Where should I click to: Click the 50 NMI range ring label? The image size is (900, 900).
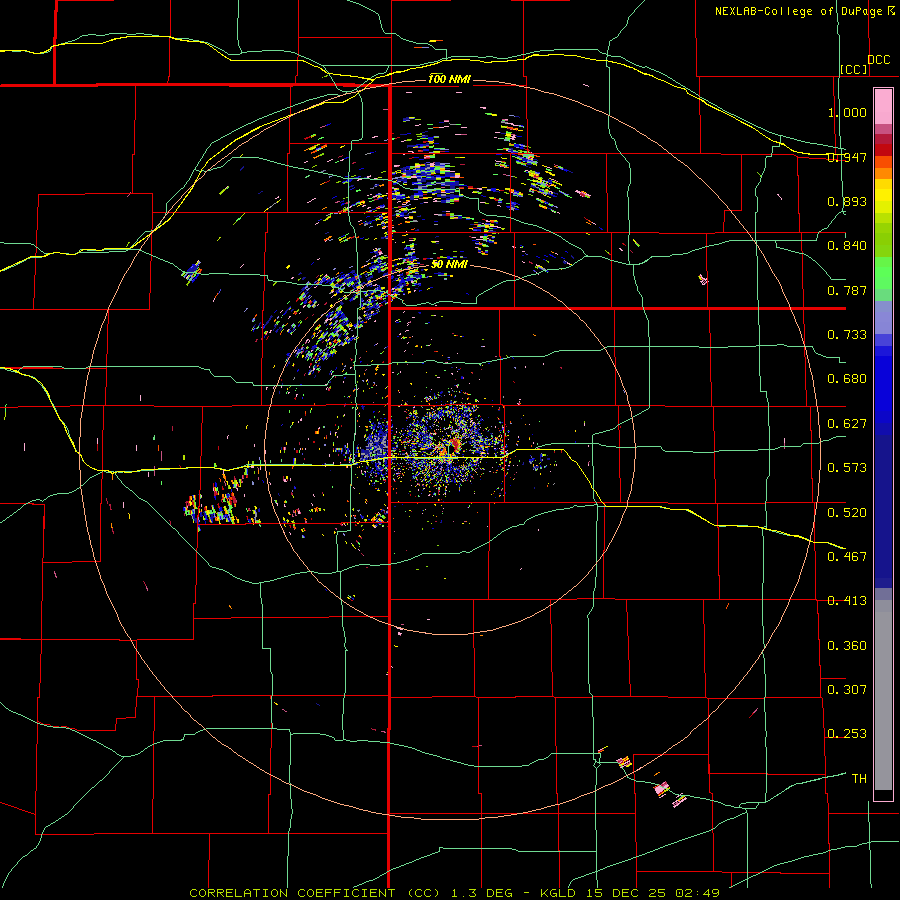(449, 265)
